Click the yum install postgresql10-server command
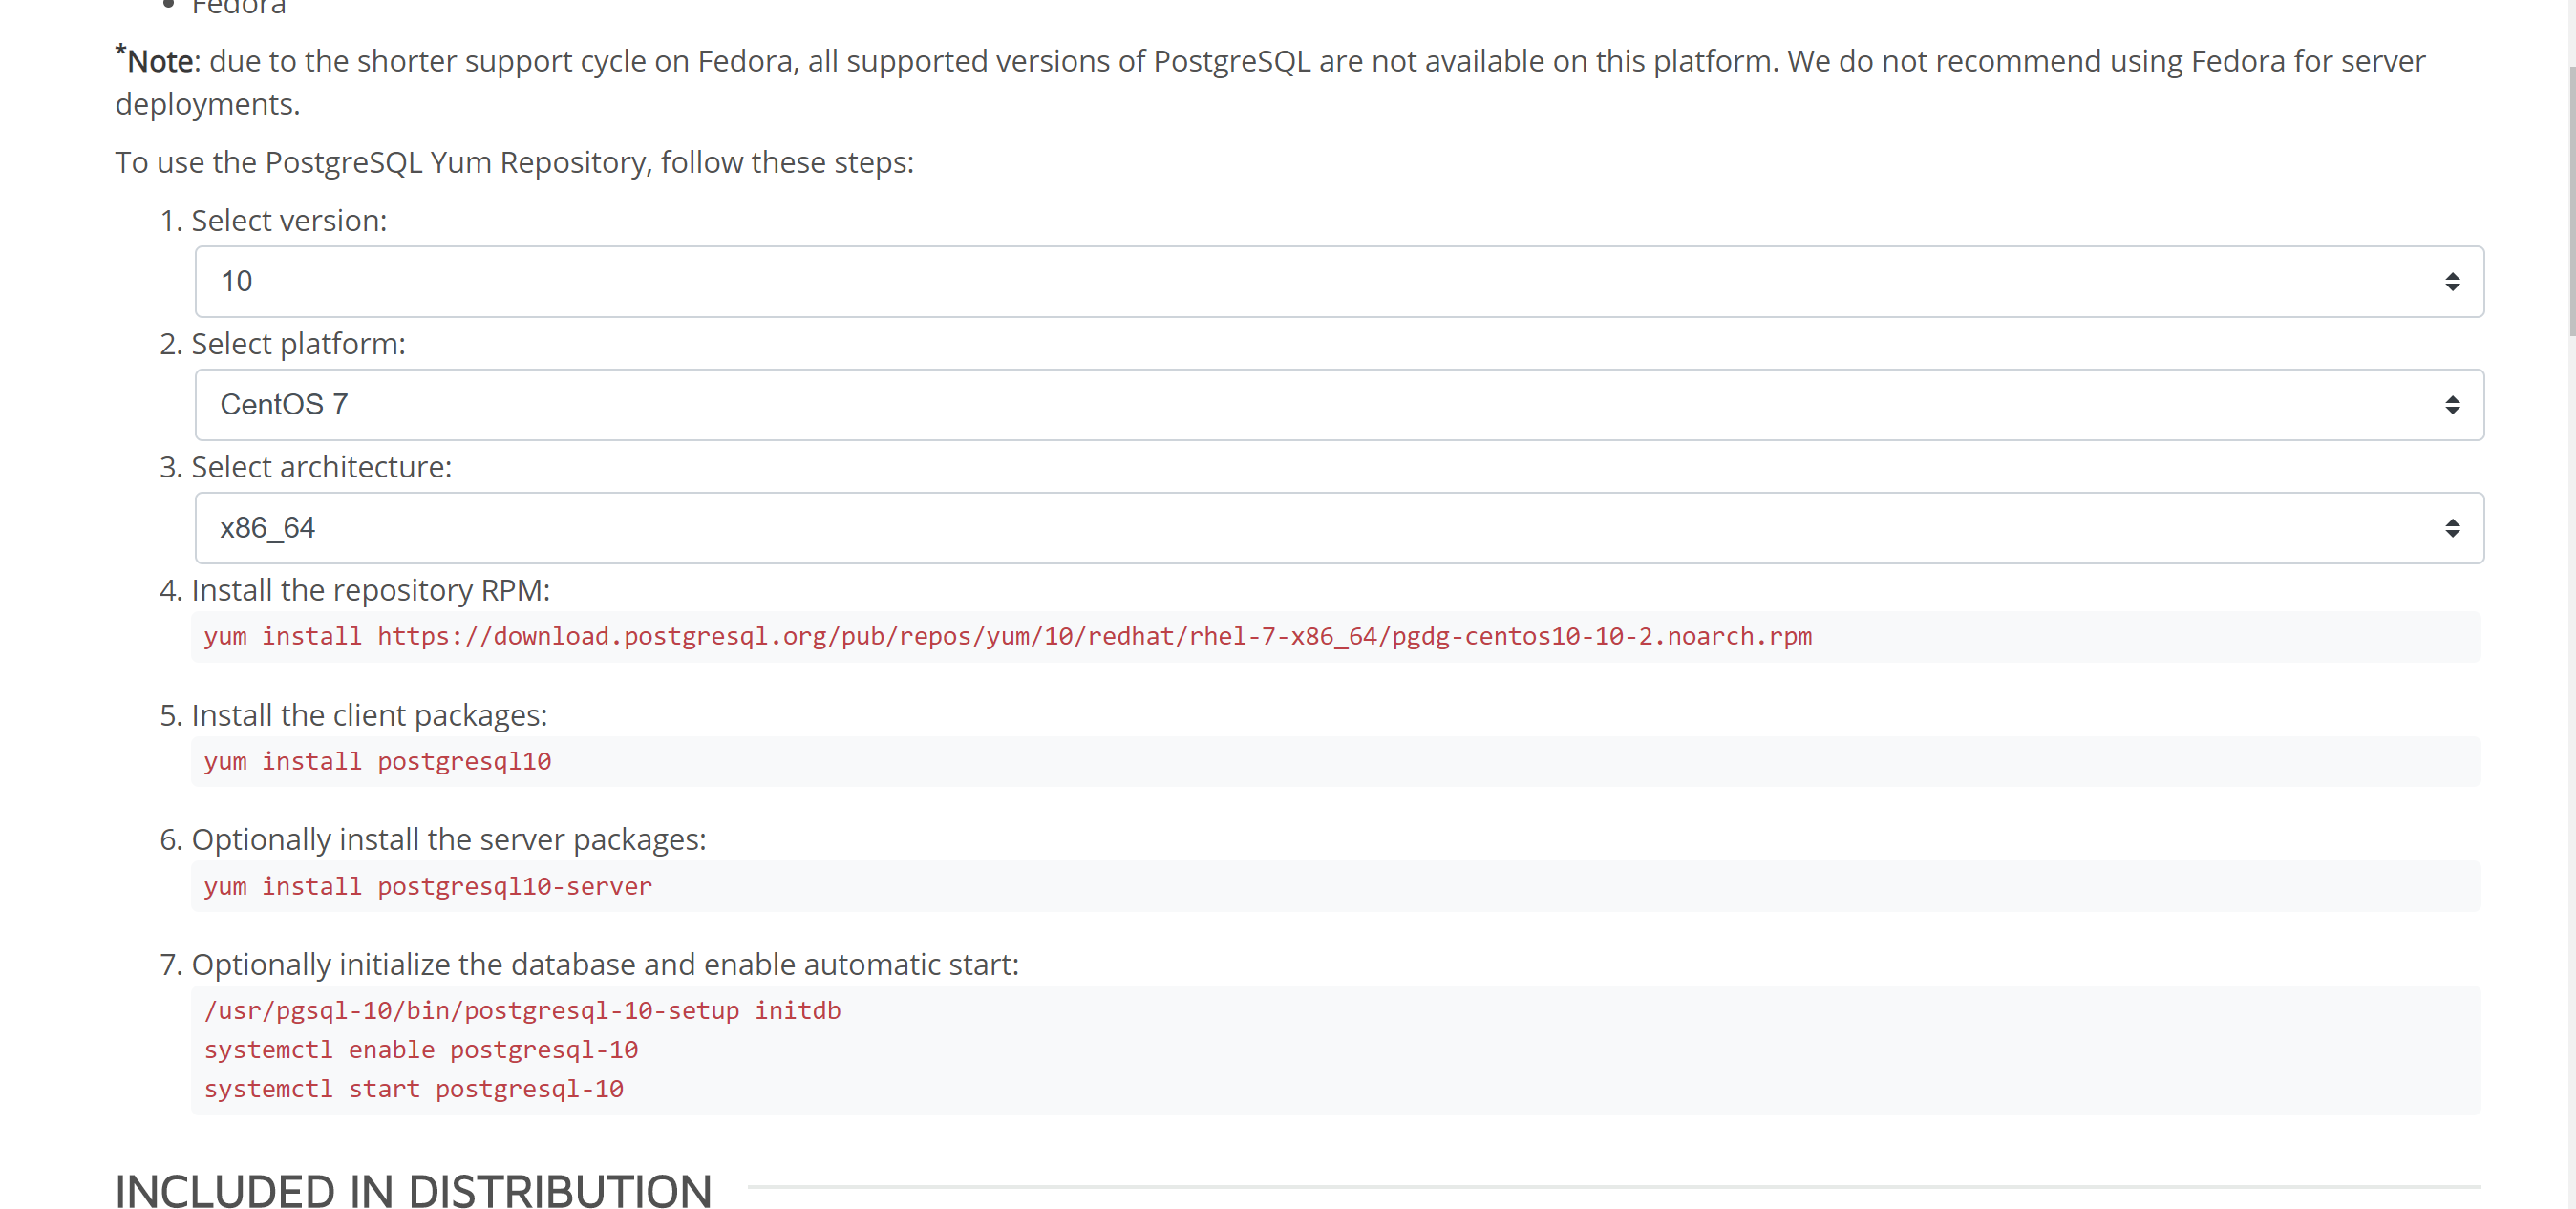The width and height of the screenshot is (2576, 1209). [x=427, y=886]
